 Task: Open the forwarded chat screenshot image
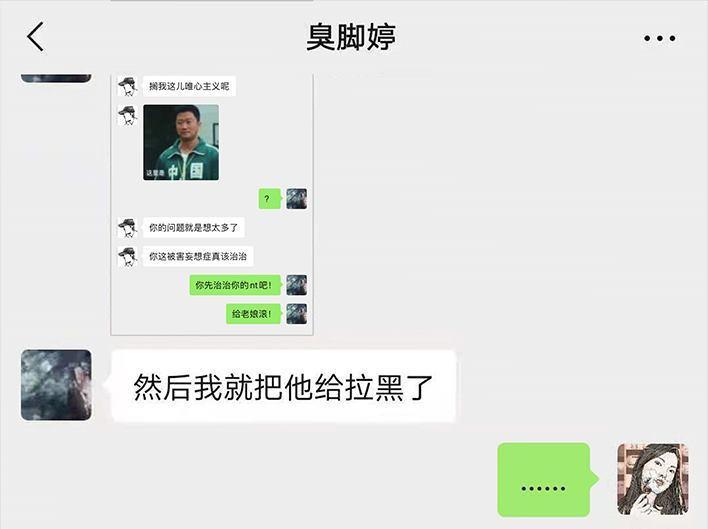coord(212,204)
